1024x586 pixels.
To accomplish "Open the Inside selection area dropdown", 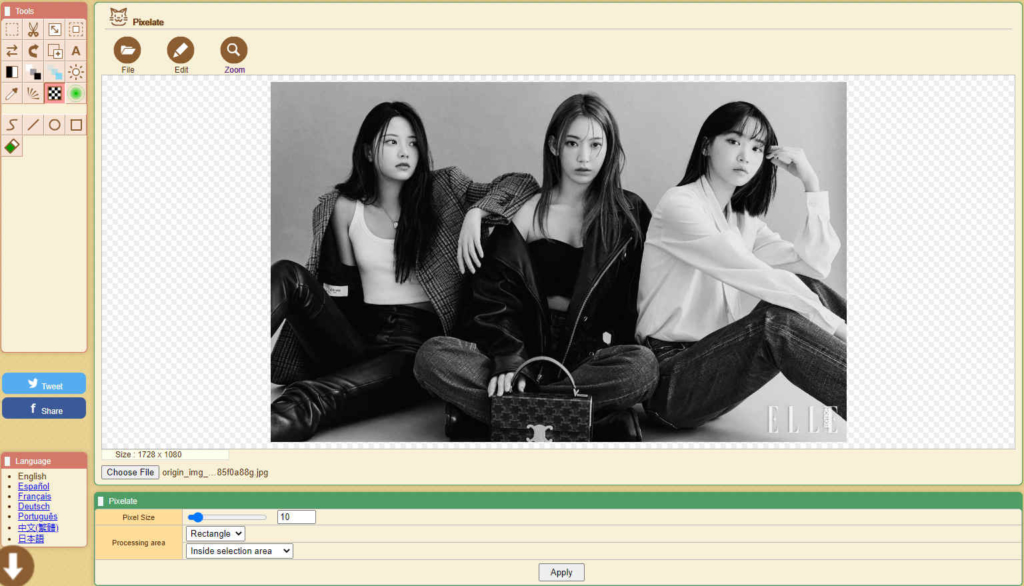I will tap(239, 550).
